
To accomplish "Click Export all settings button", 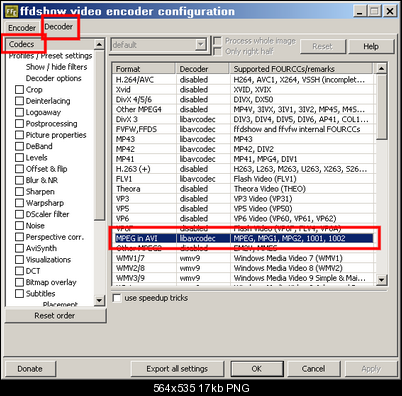I will (x=177, y=369).
